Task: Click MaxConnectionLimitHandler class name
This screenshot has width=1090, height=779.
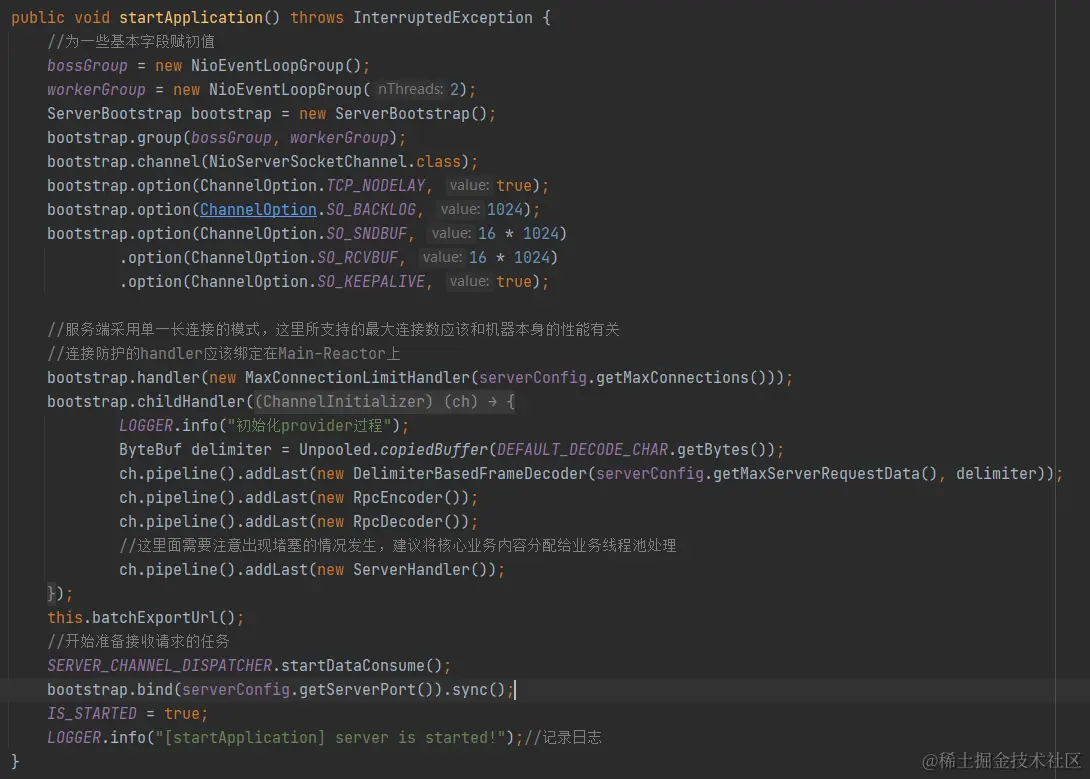Action: pyautogui.click(x=357, y=377)
